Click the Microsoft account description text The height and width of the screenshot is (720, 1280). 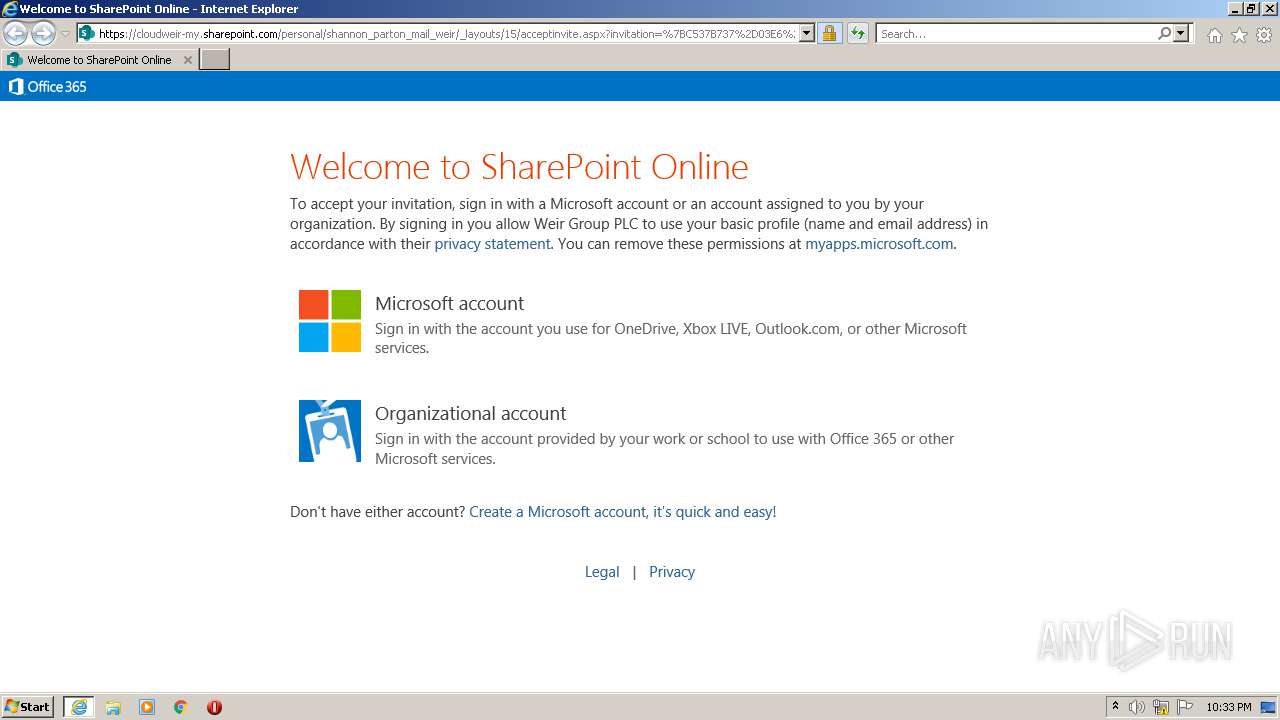(671, 338)
